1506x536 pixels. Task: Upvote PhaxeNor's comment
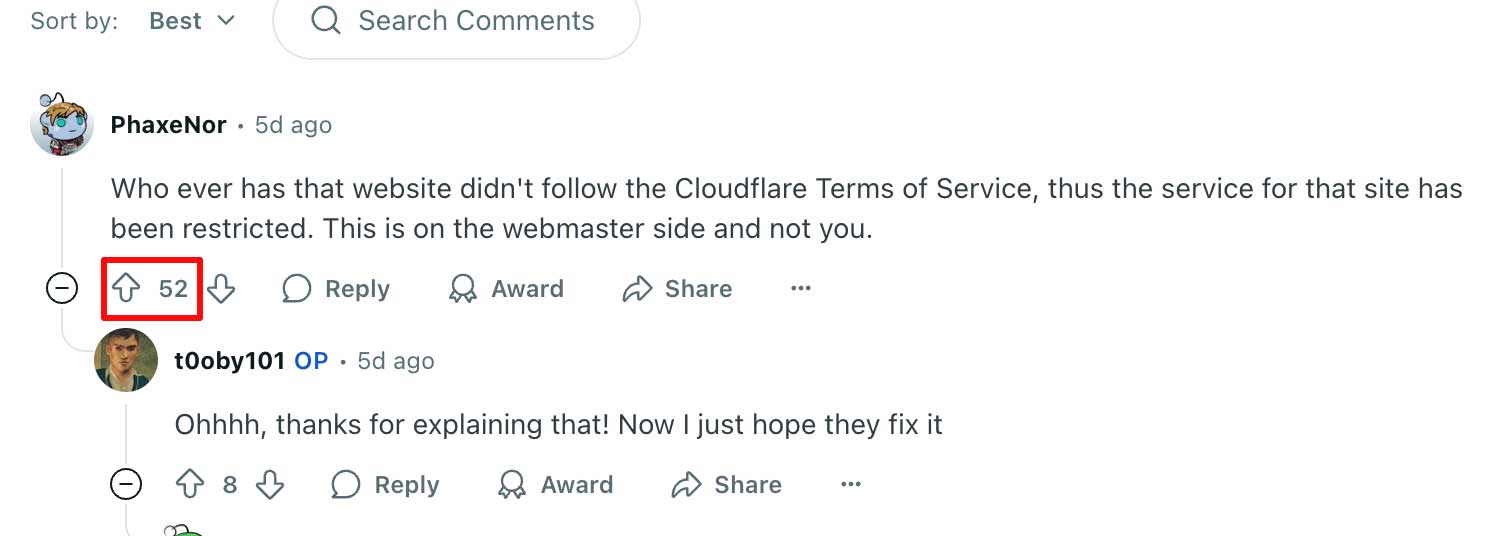pos(126,289)
